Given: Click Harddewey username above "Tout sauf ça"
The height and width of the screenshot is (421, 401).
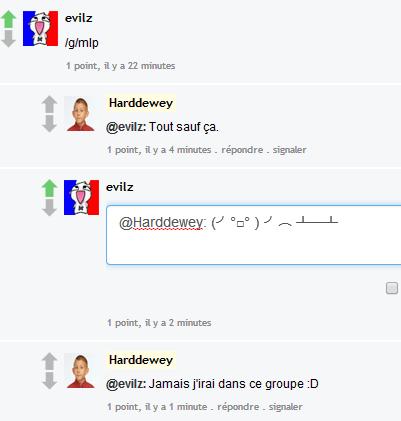Looking at the screenshot, I should (141, 103).
